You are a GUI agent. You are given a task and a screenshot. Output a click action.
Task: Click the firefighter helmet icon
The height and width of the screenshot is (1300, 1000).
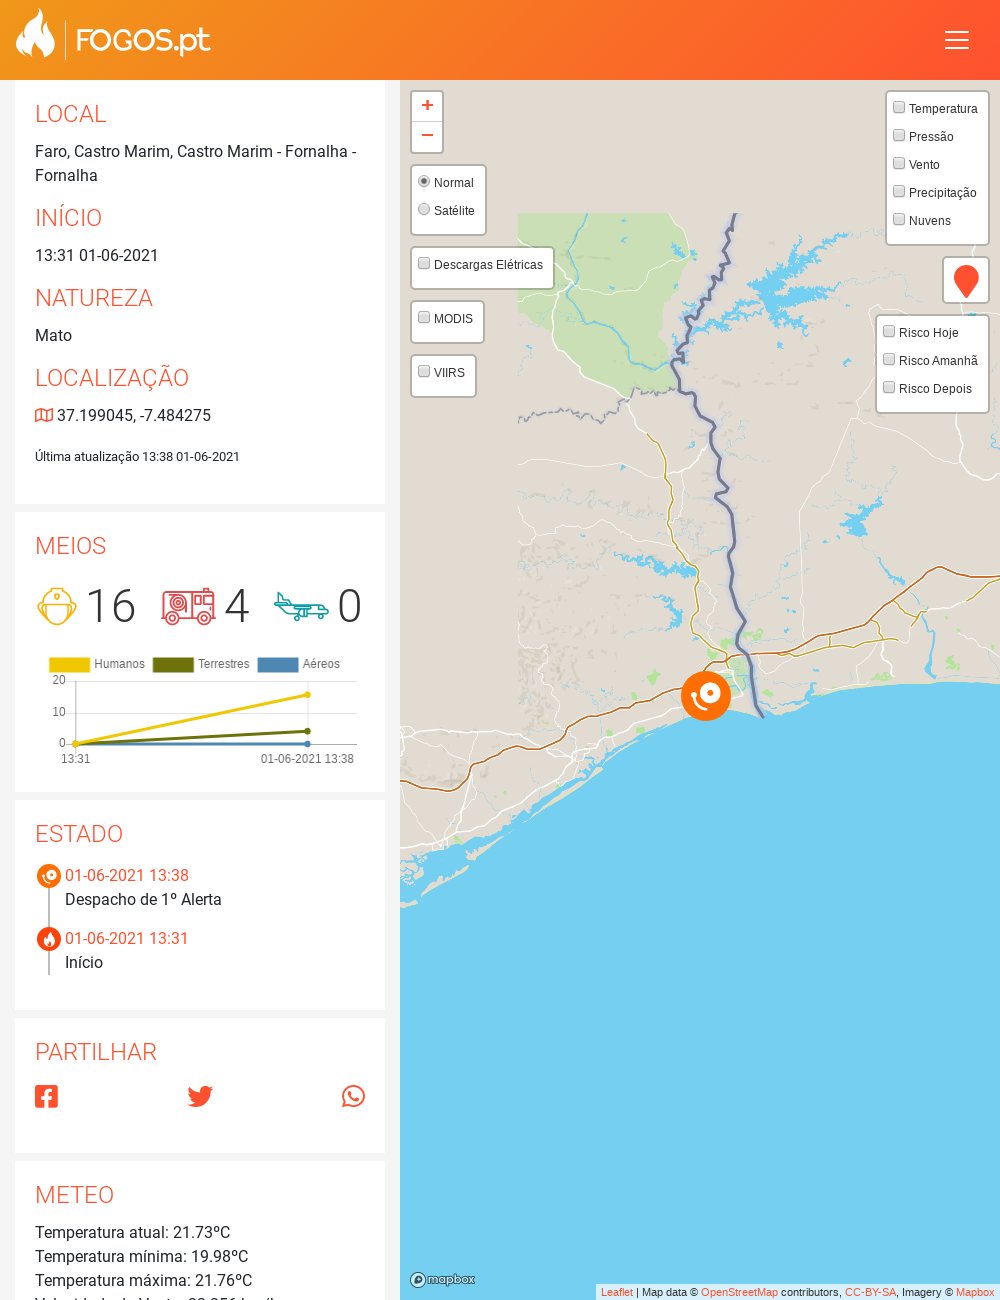57,606
